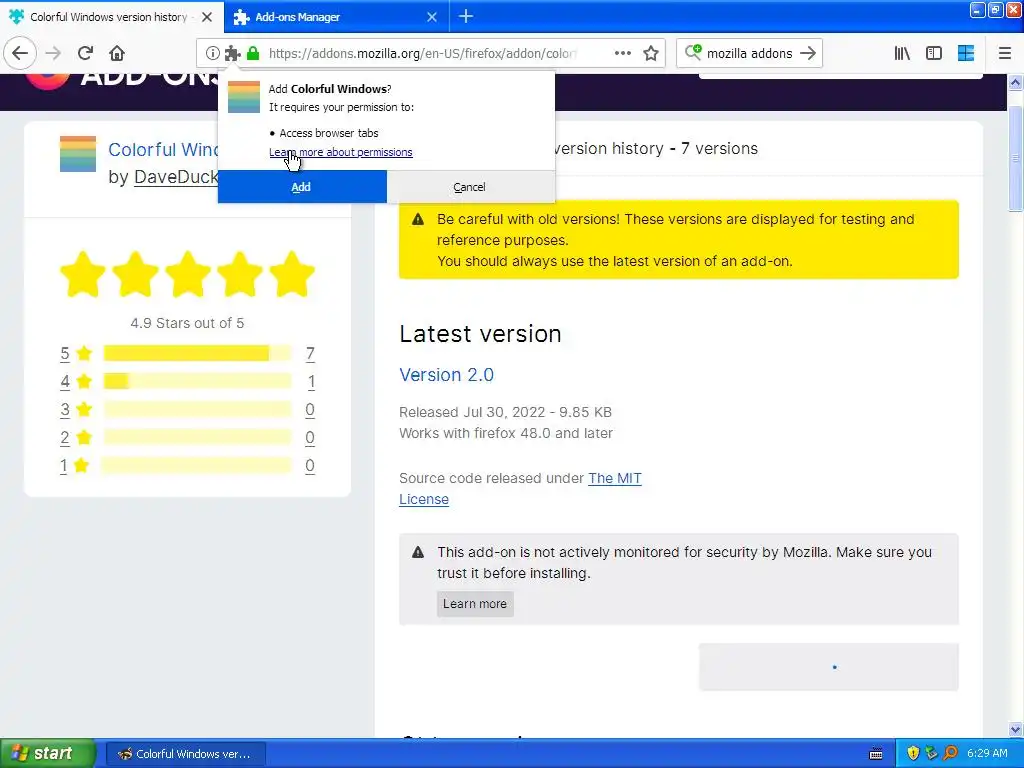Click the 4.9 Stars out of 5 text
1024x768 pixels.
pyautogui.click(x=187, y=323)
